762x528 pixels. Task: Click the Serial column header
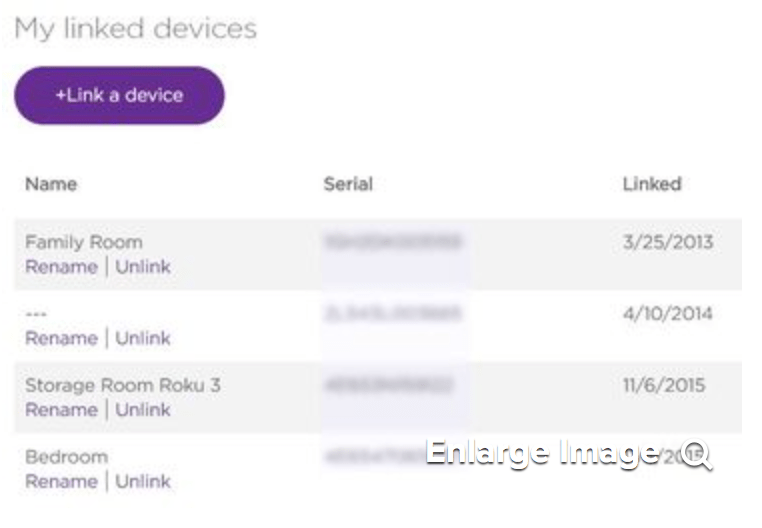coord(348,184)
